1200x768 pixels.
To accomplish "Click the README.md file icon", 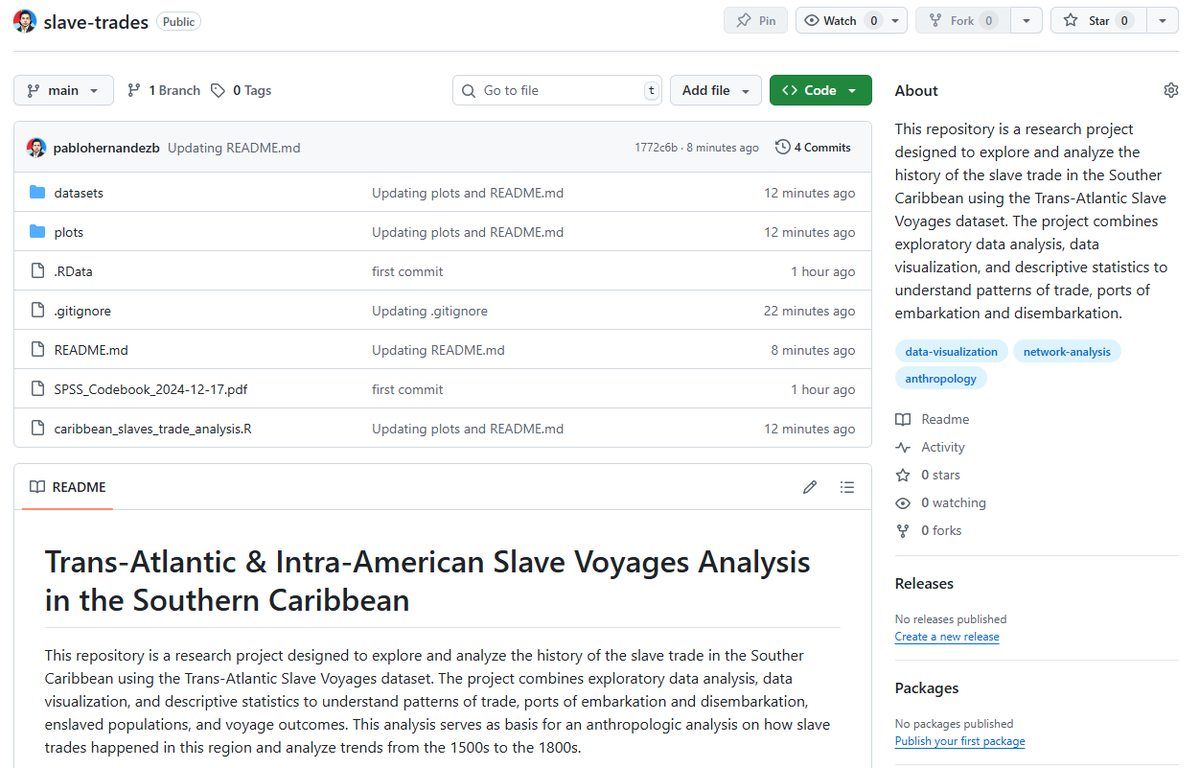I will pyautogui.click(x=38, y=350).
